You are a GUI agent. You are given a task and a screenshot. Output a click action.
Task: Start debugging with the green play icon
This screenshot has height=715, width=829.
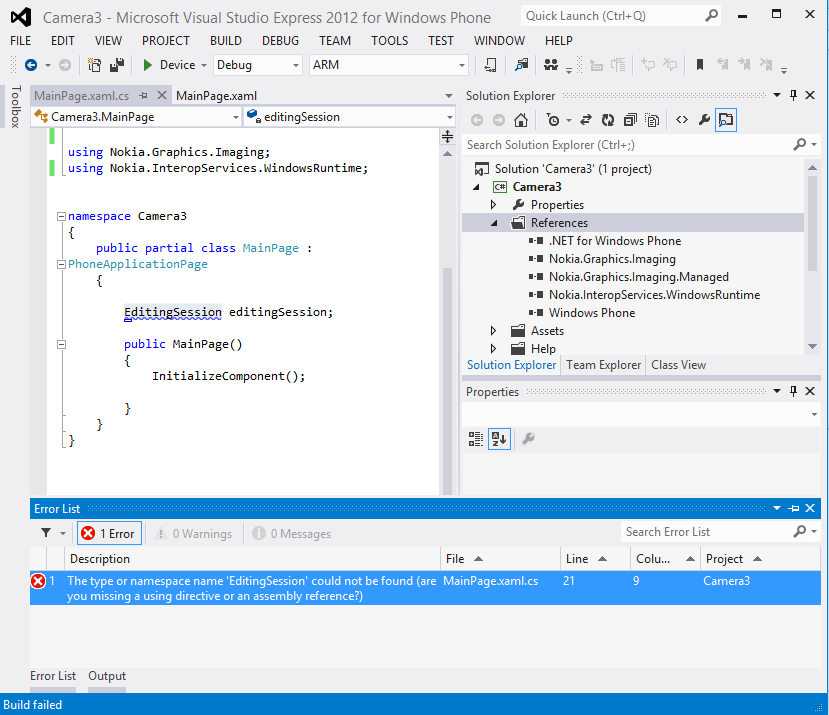[148, 65]
